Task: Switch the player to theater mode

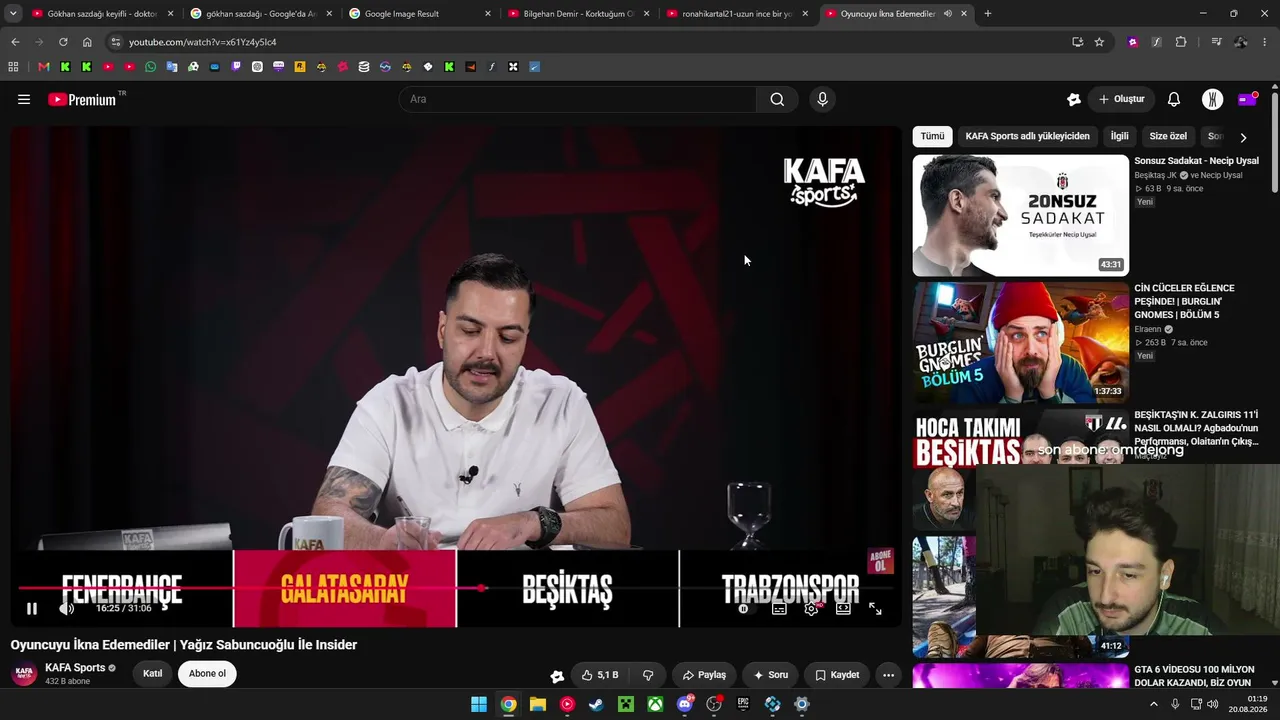Action: pyautogui.click(x=843, y=608)
